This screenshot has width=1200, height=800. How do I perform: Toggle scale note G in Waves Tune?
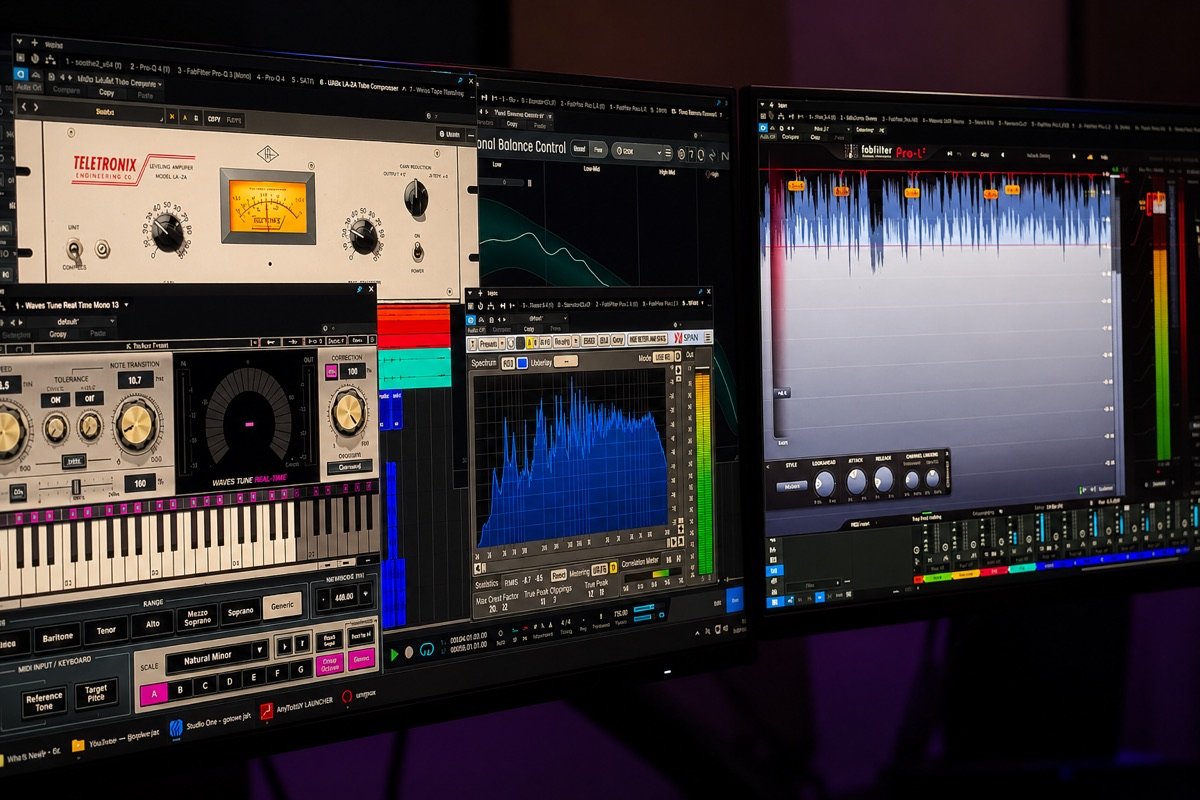301,669
